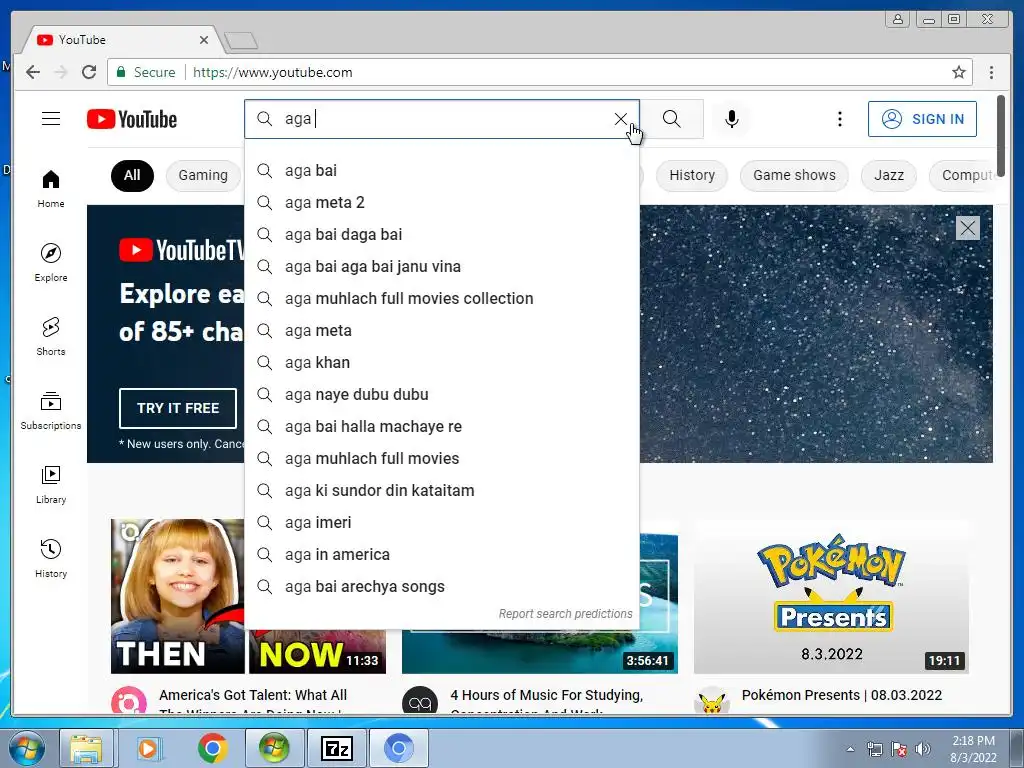Select the All filter chip
This screenshot has width=1024, height=768.
coord(132,176)
